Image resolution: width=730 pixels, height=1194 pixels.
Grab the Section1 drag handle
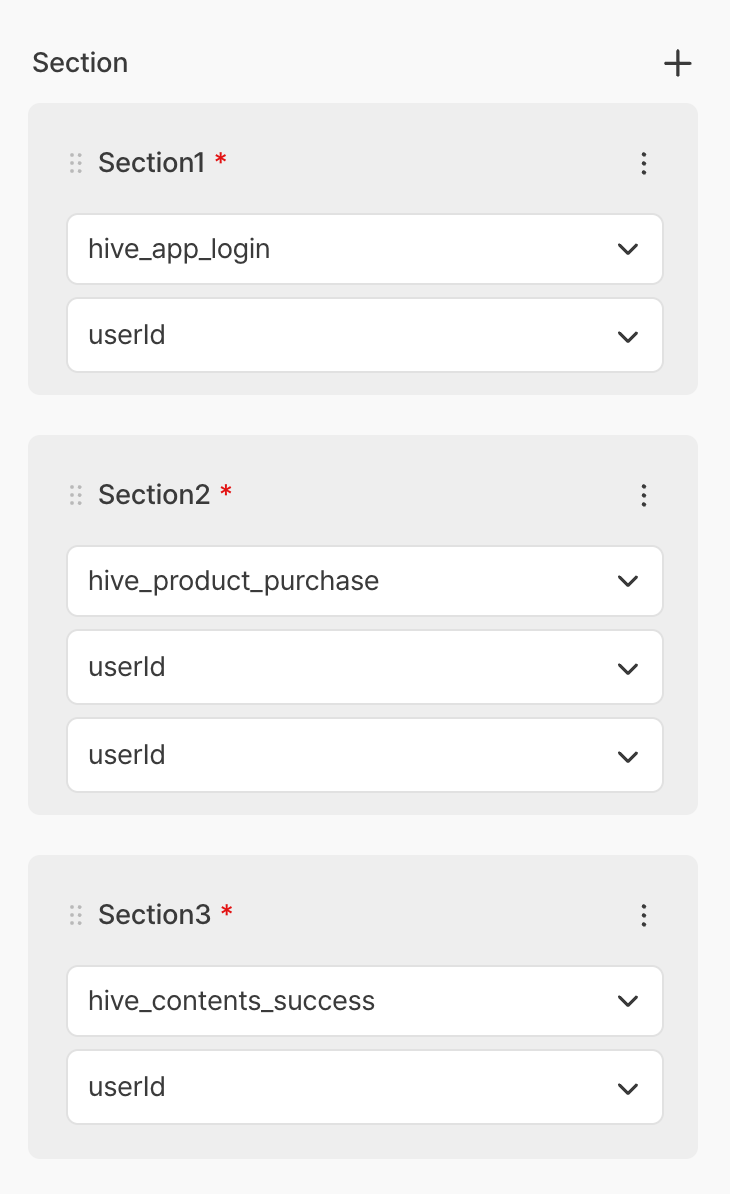pyautogui.click(x=76, y=163)
